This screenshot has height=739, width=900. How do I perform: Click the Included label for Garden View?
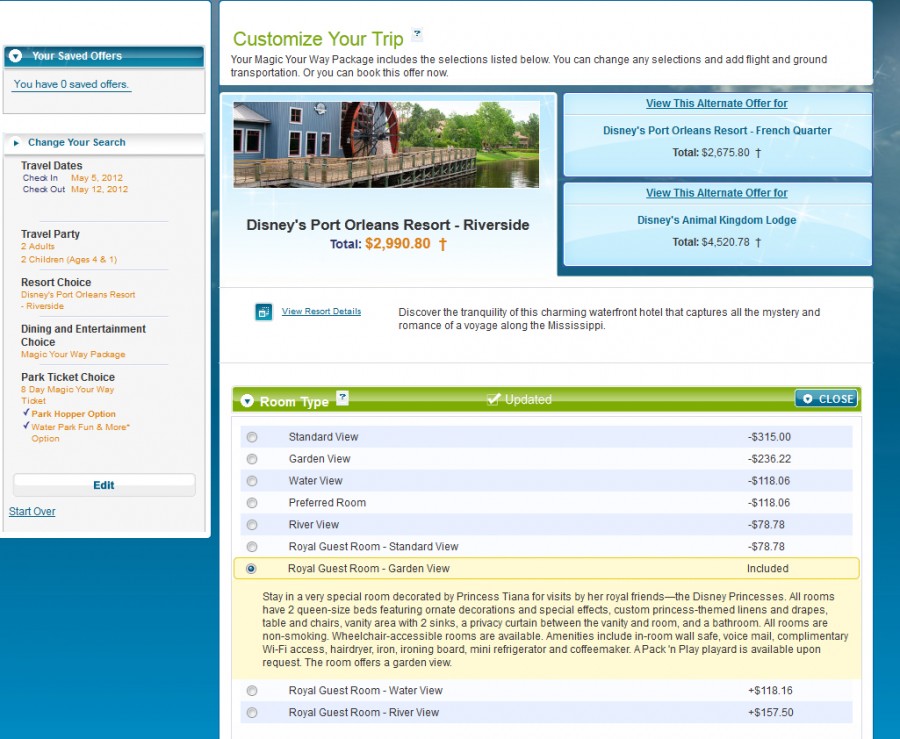tap(767, 569)
